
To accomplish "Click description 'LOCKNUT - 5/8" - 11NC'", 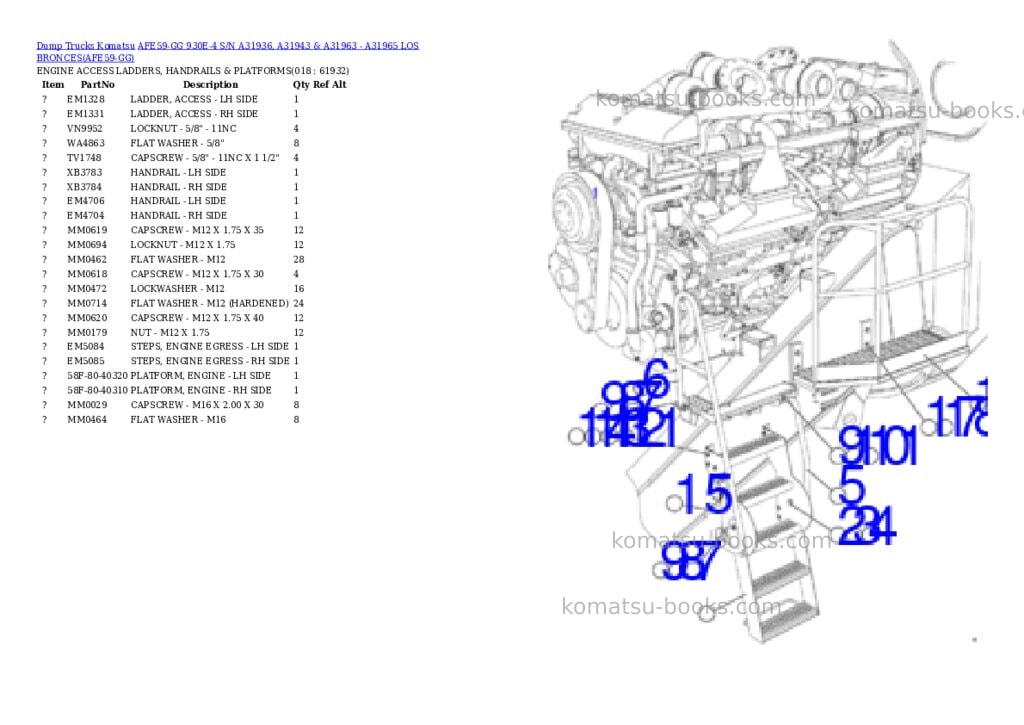I will pyautogui.click(x=184, y=129).
